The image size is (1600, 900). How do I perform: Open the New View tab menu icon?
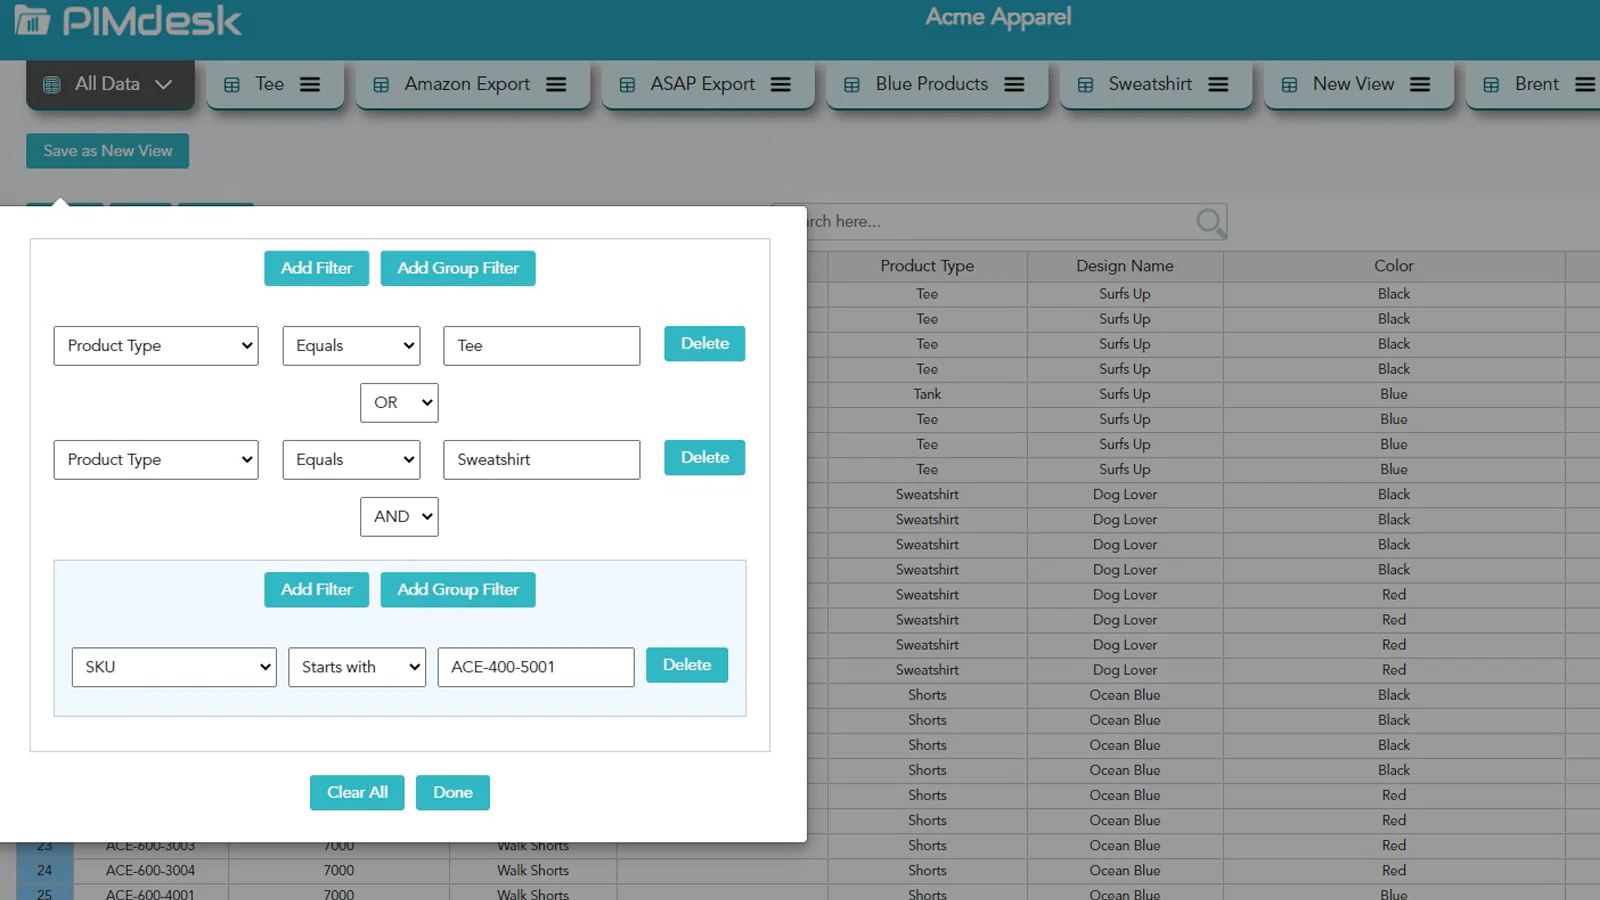coord(1420,85)
